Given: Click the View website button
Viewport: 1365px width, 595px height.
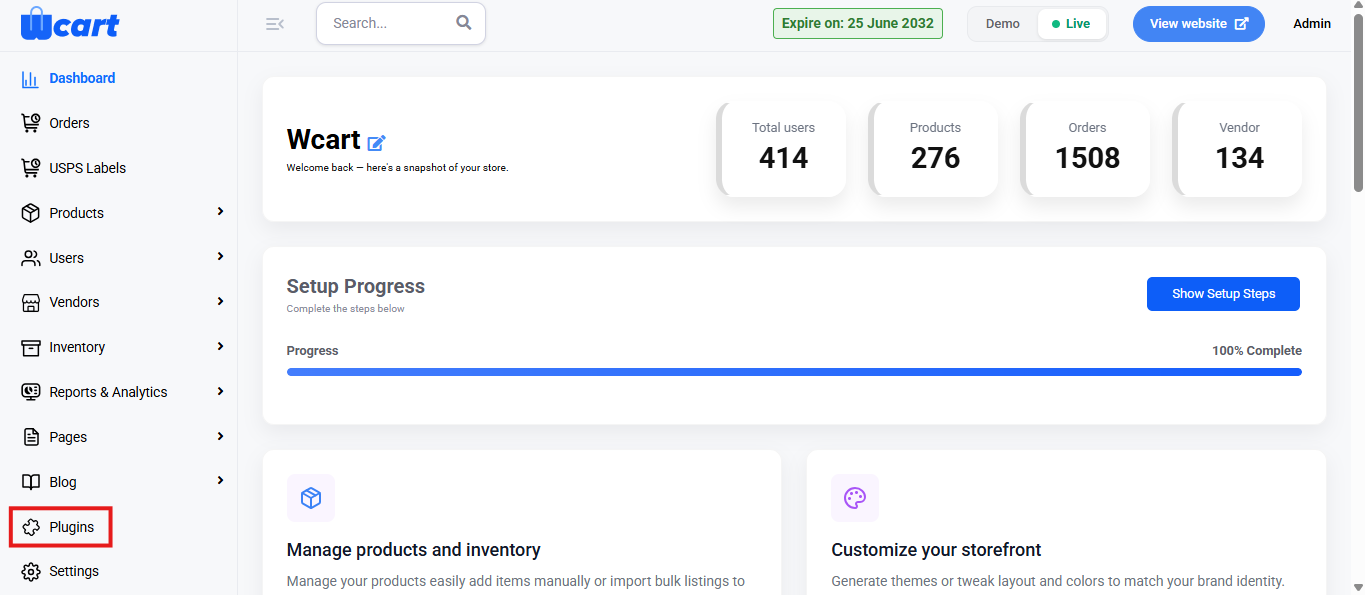Looking at the screenshot, I should [x=1198, y=24].
